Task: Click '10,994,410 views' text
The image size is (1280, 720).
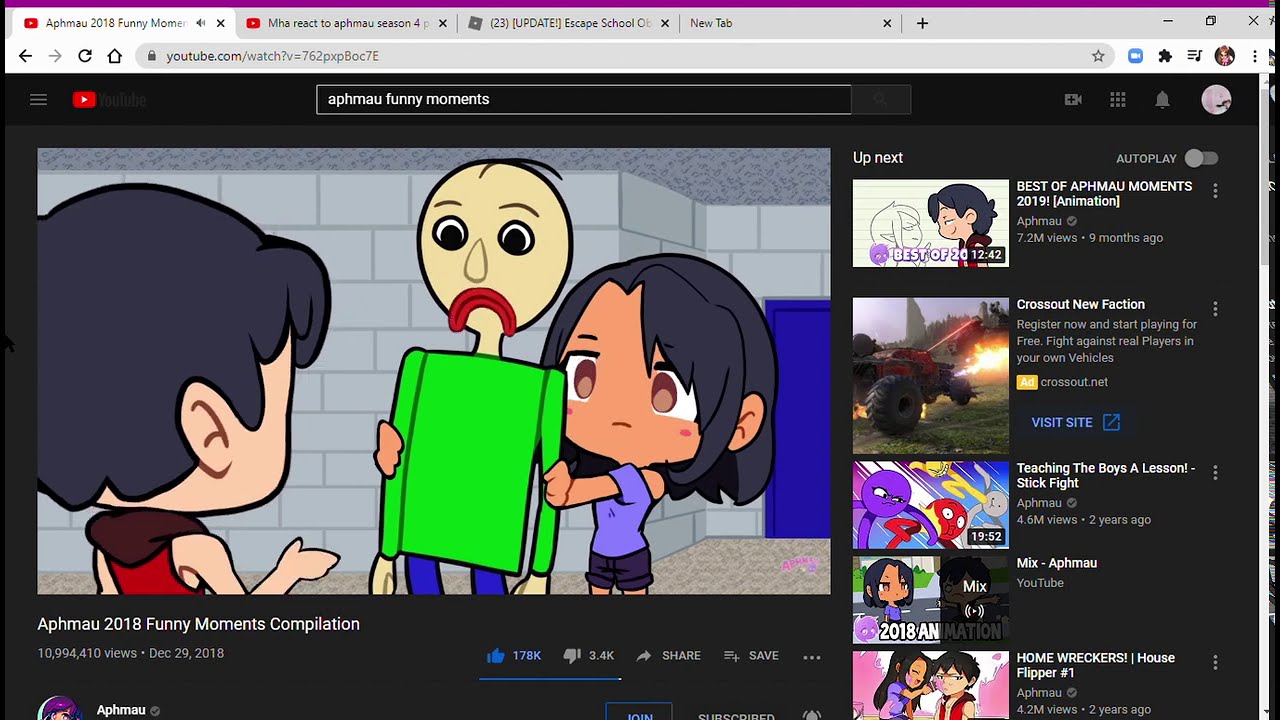Action: (87, 653)
